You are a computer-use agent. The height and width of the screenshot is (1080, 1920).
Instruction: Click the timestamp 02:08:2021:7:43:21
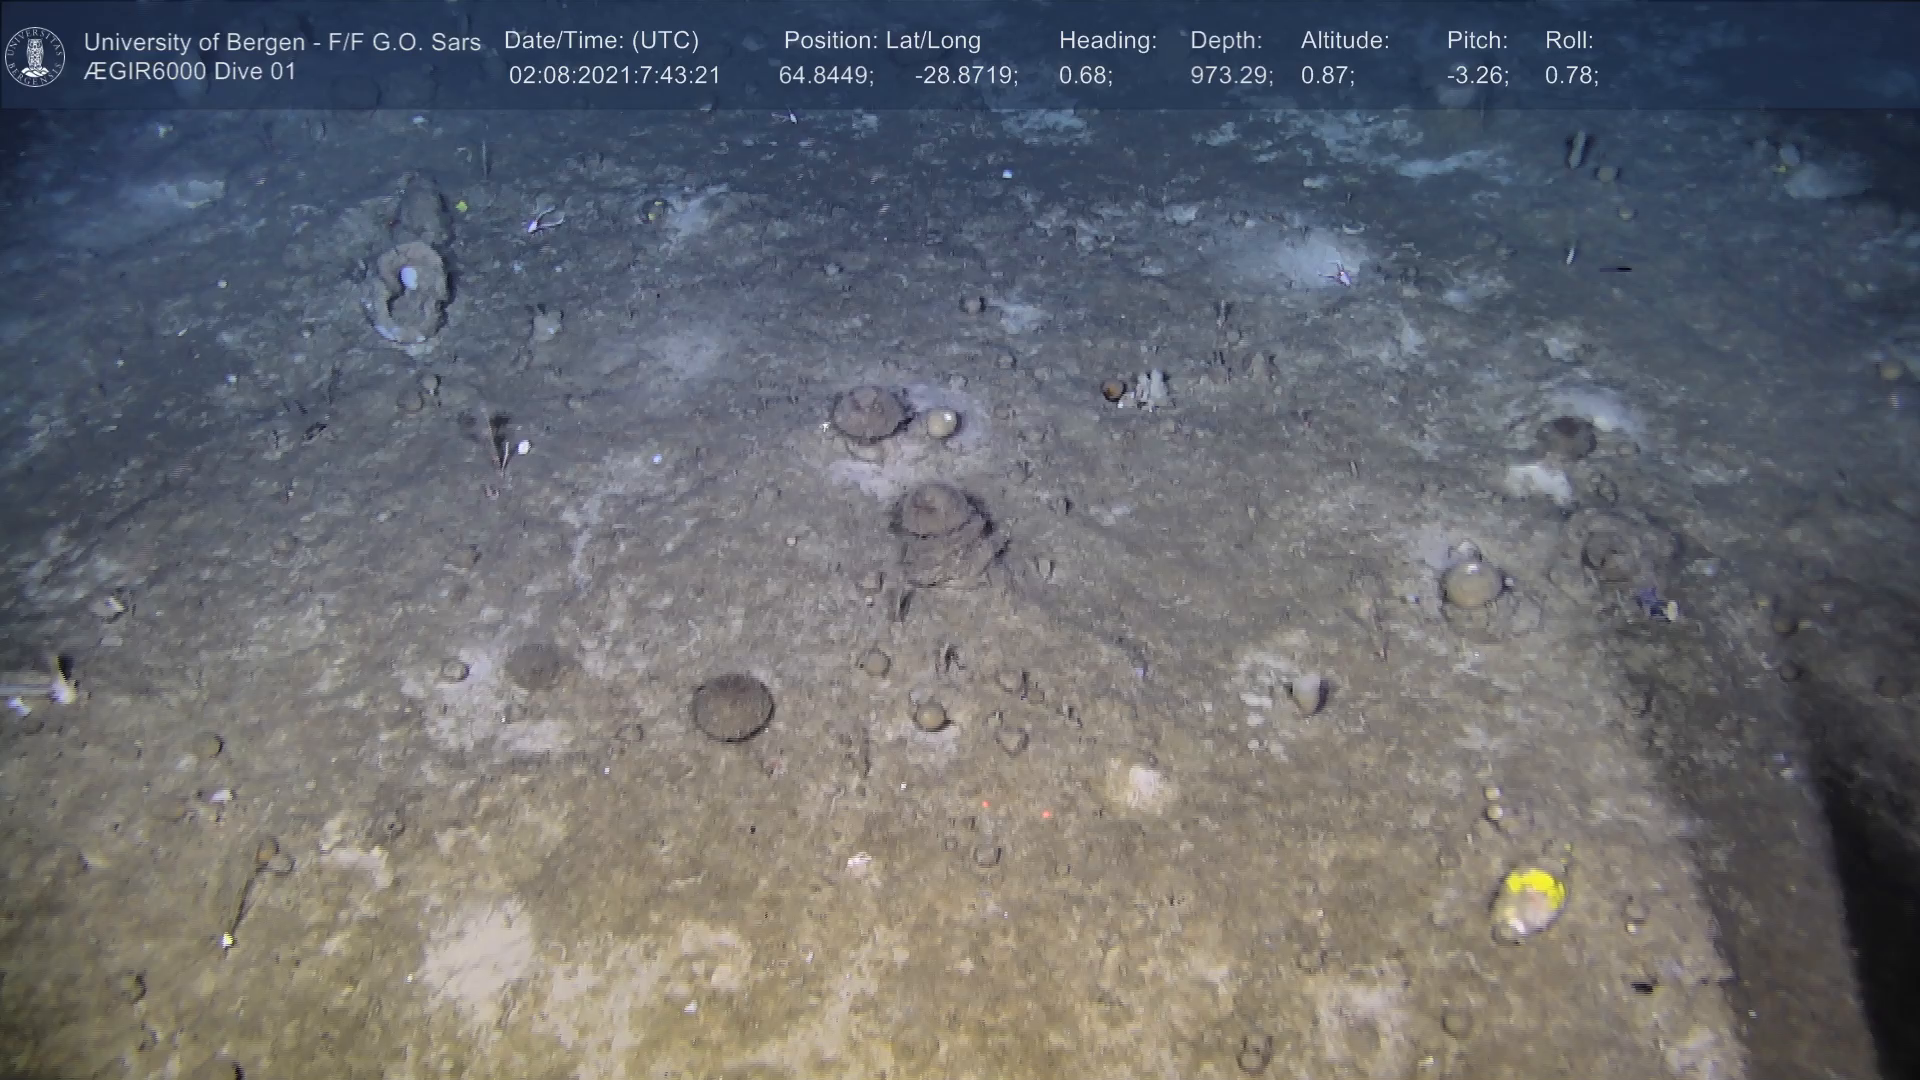(614, 76)
